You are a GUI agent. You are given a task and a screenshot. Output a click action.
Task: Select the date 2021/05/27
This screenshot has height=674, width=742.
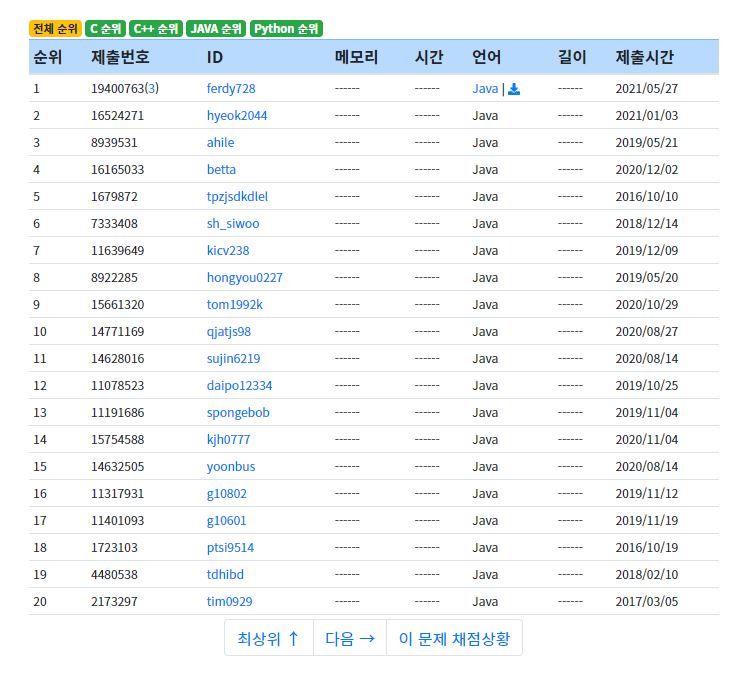646,89
